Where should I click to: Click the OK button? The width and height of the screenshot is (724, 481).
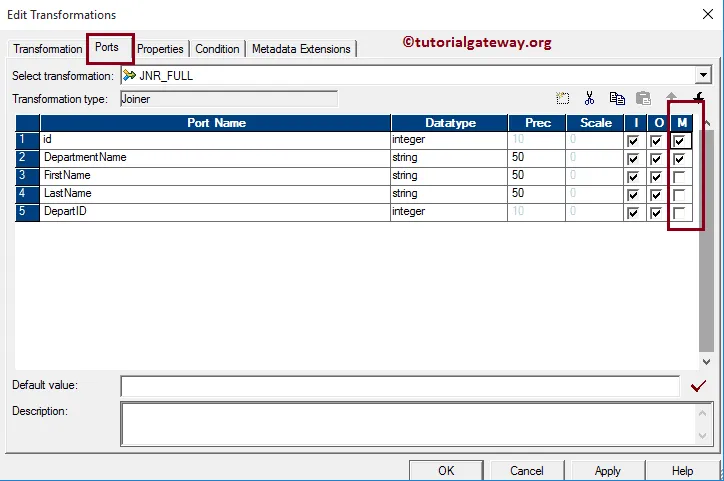pos(446,470)
